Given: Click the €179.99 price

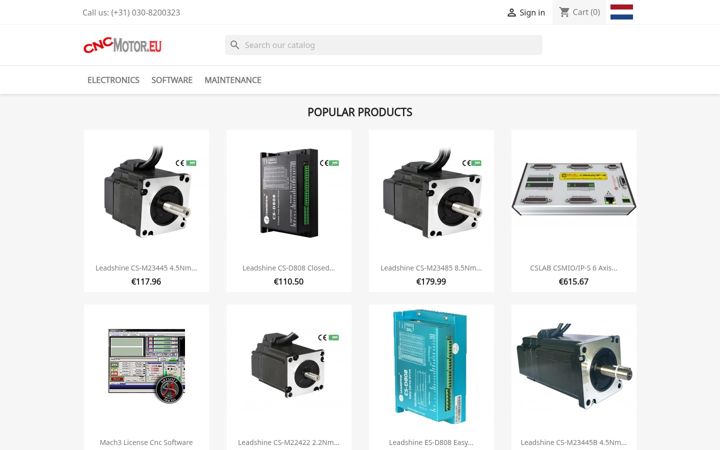Looking at the screenshot, I should pyautogui.click(x=431, y=281).
